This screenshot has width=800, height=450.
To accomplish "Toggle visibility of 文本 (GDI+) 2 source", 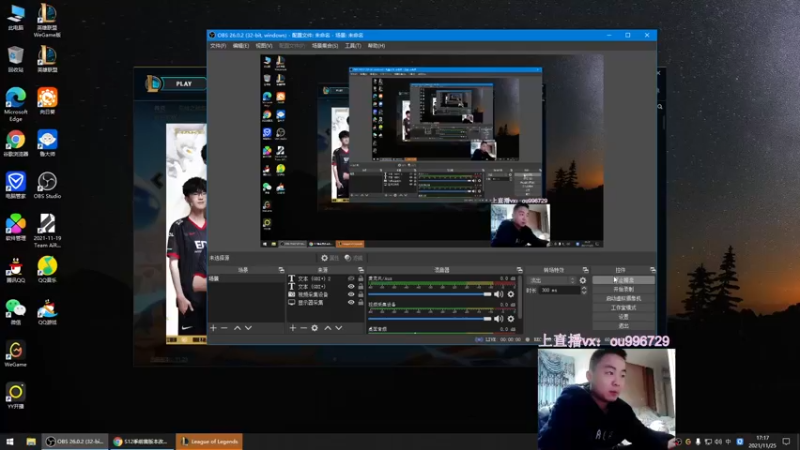I will point(351,279).
